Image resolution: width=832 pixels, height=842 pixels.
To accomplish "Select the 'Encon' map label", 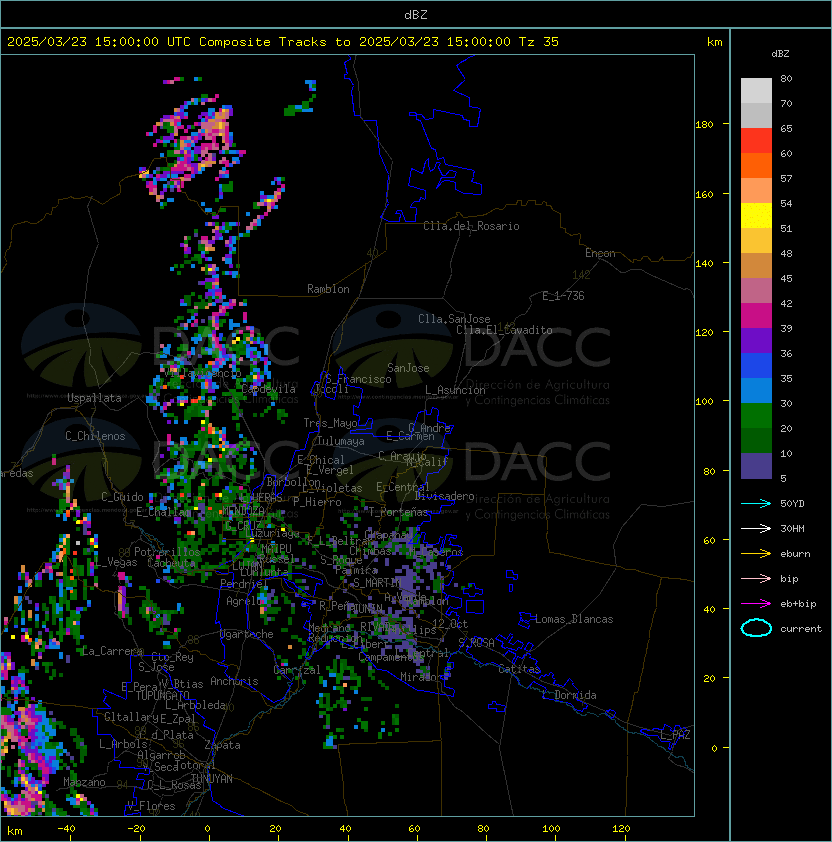I will pyautogui.click(x=600, y=253).
